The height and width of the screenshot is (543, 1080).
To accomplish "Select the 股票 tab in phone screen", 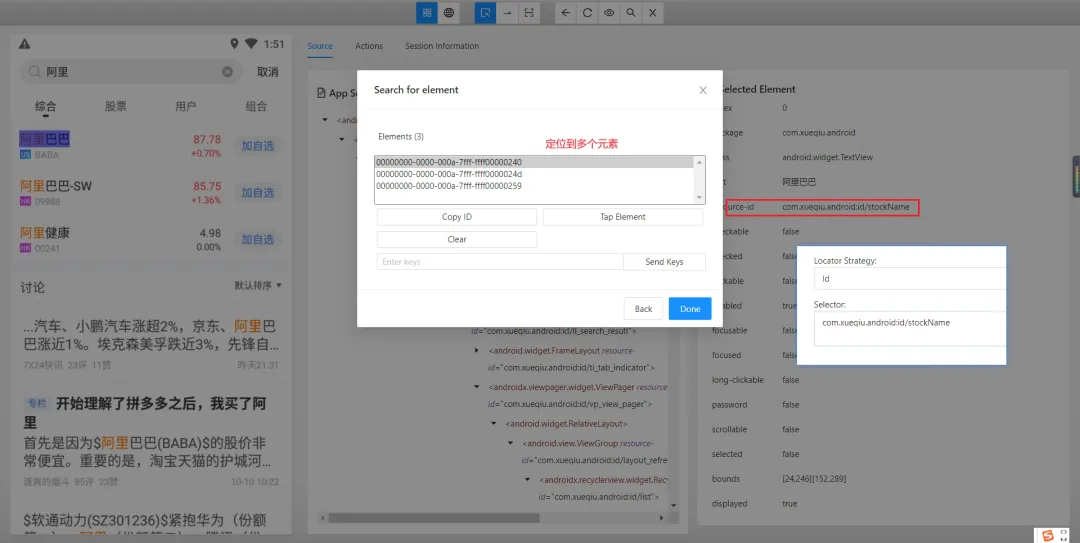I will pyautogui.click(x=116, y=106).
